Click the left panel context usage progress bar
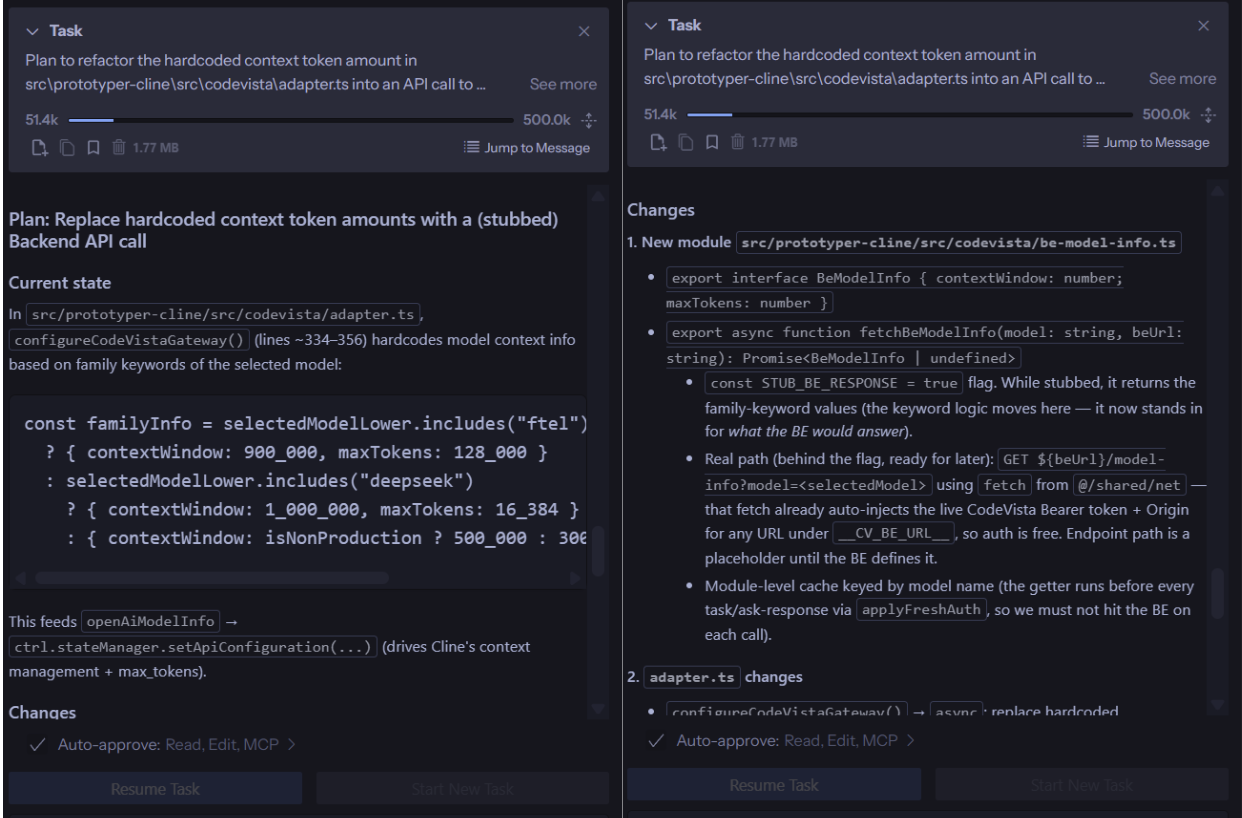 (292, 119)
